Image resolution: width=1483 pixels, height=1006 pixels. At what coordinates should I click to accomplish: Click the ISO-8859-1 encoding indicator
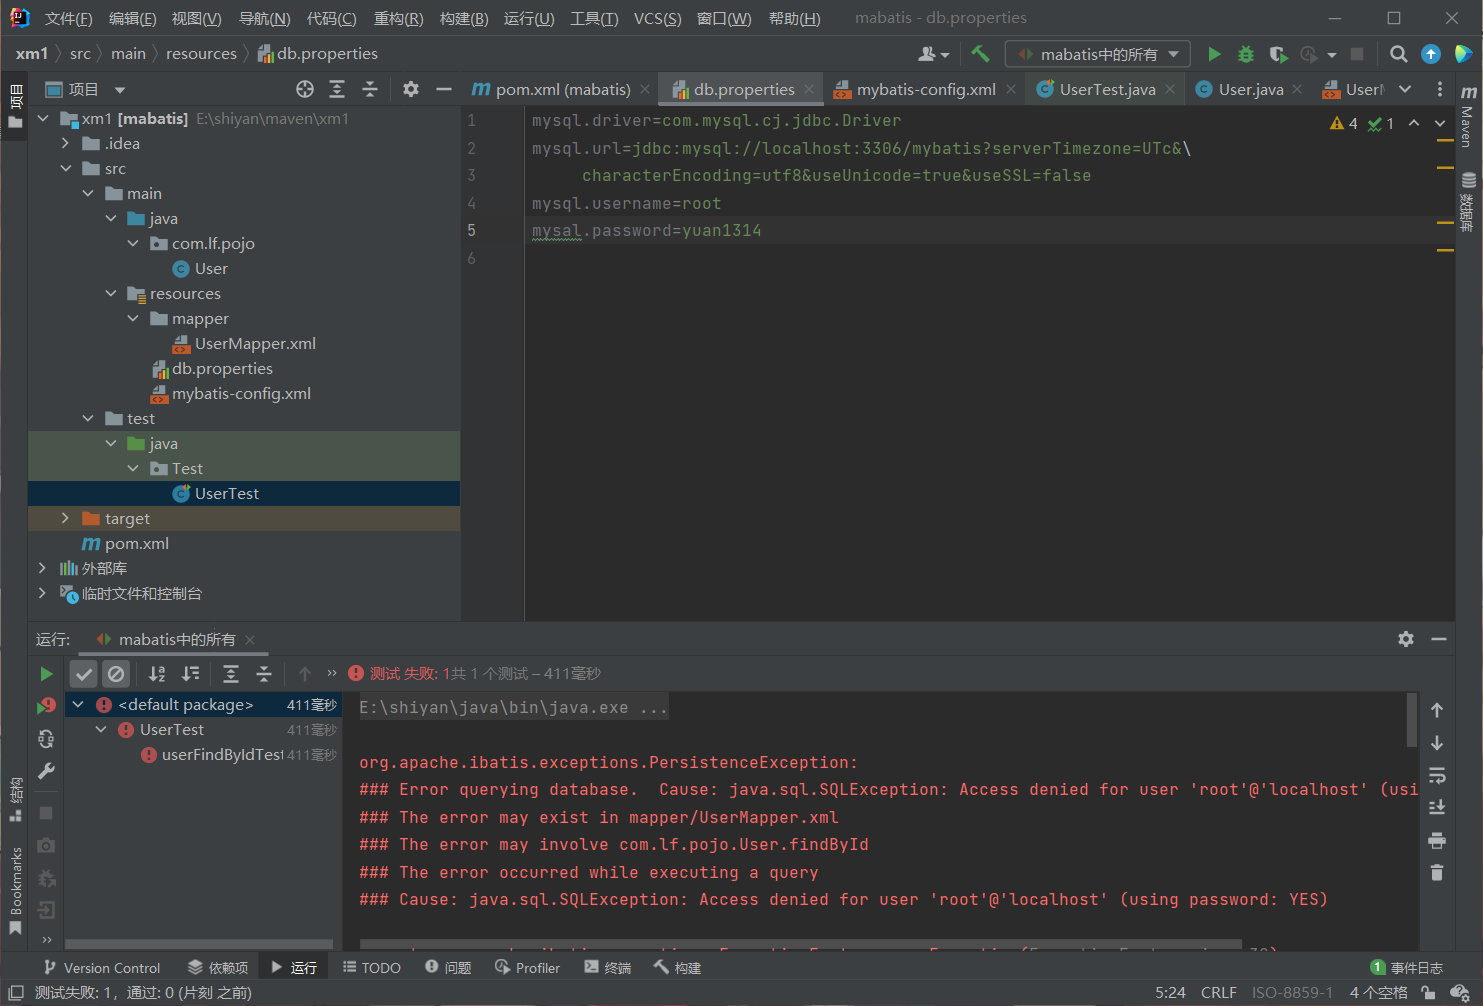point(1292,993)
